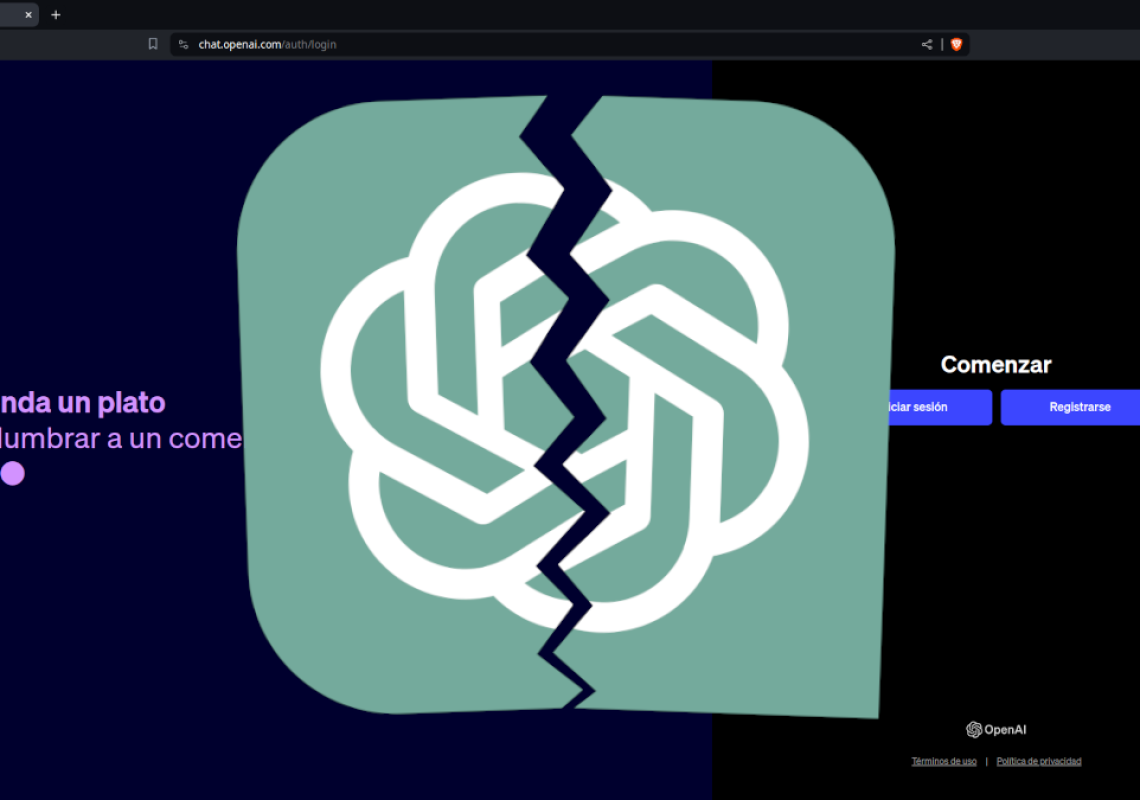Click the OpenAI logo in footer

click(996, 729)
